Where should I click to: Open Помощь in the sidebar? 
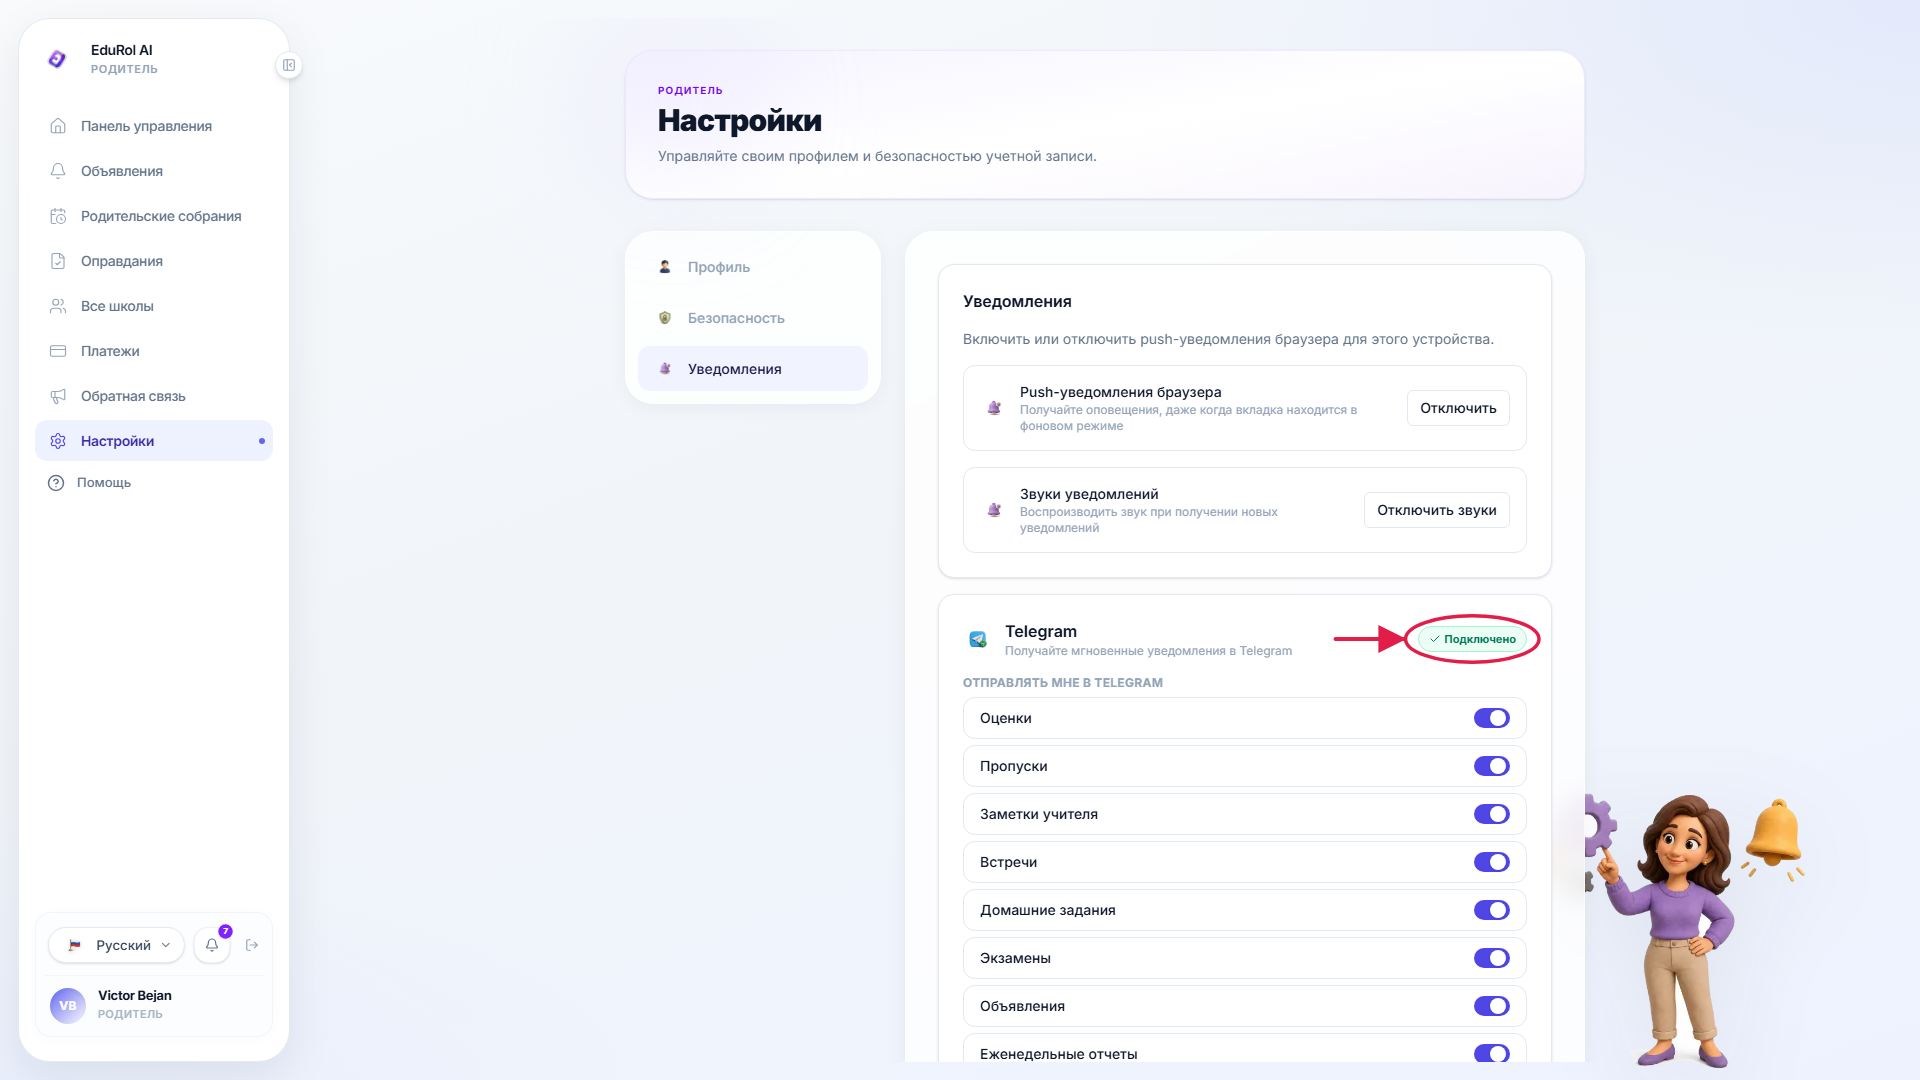click(154, 483)
